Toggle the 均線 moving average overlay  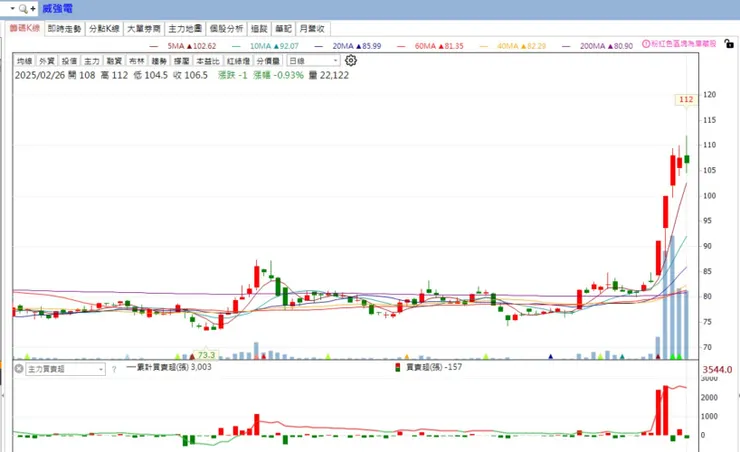click(x=25, y=61)
